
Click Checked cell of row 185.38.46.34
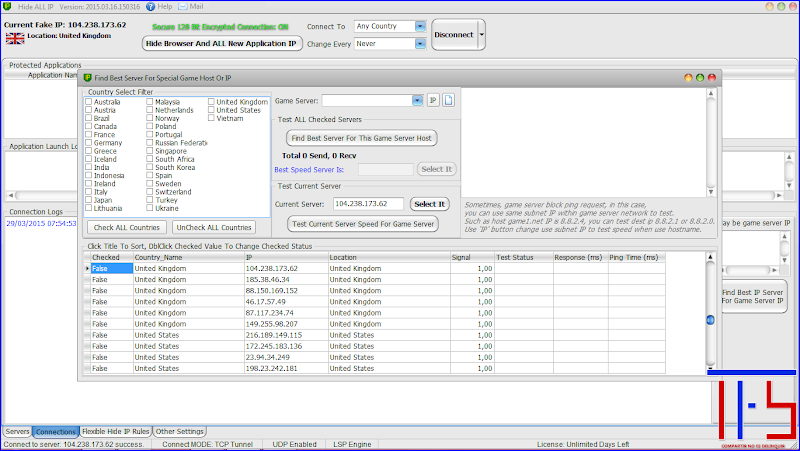point(112,280)
